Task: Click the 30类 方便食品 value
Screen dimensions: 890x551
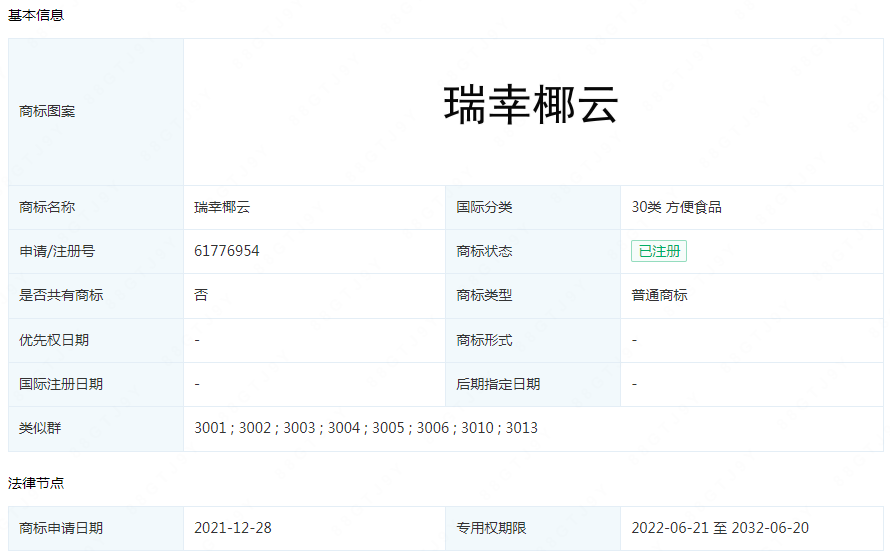Action: pyautogui.click(x=677, y=207)
